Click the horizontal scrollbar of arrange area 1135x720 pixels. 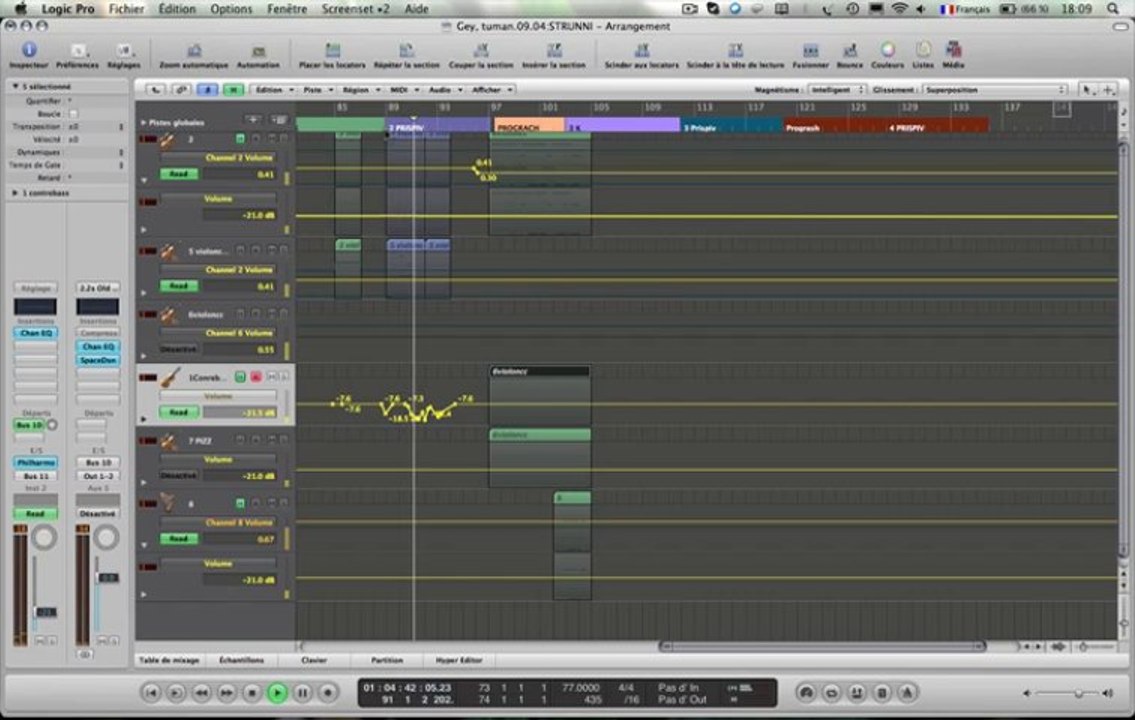coord(822,645)
